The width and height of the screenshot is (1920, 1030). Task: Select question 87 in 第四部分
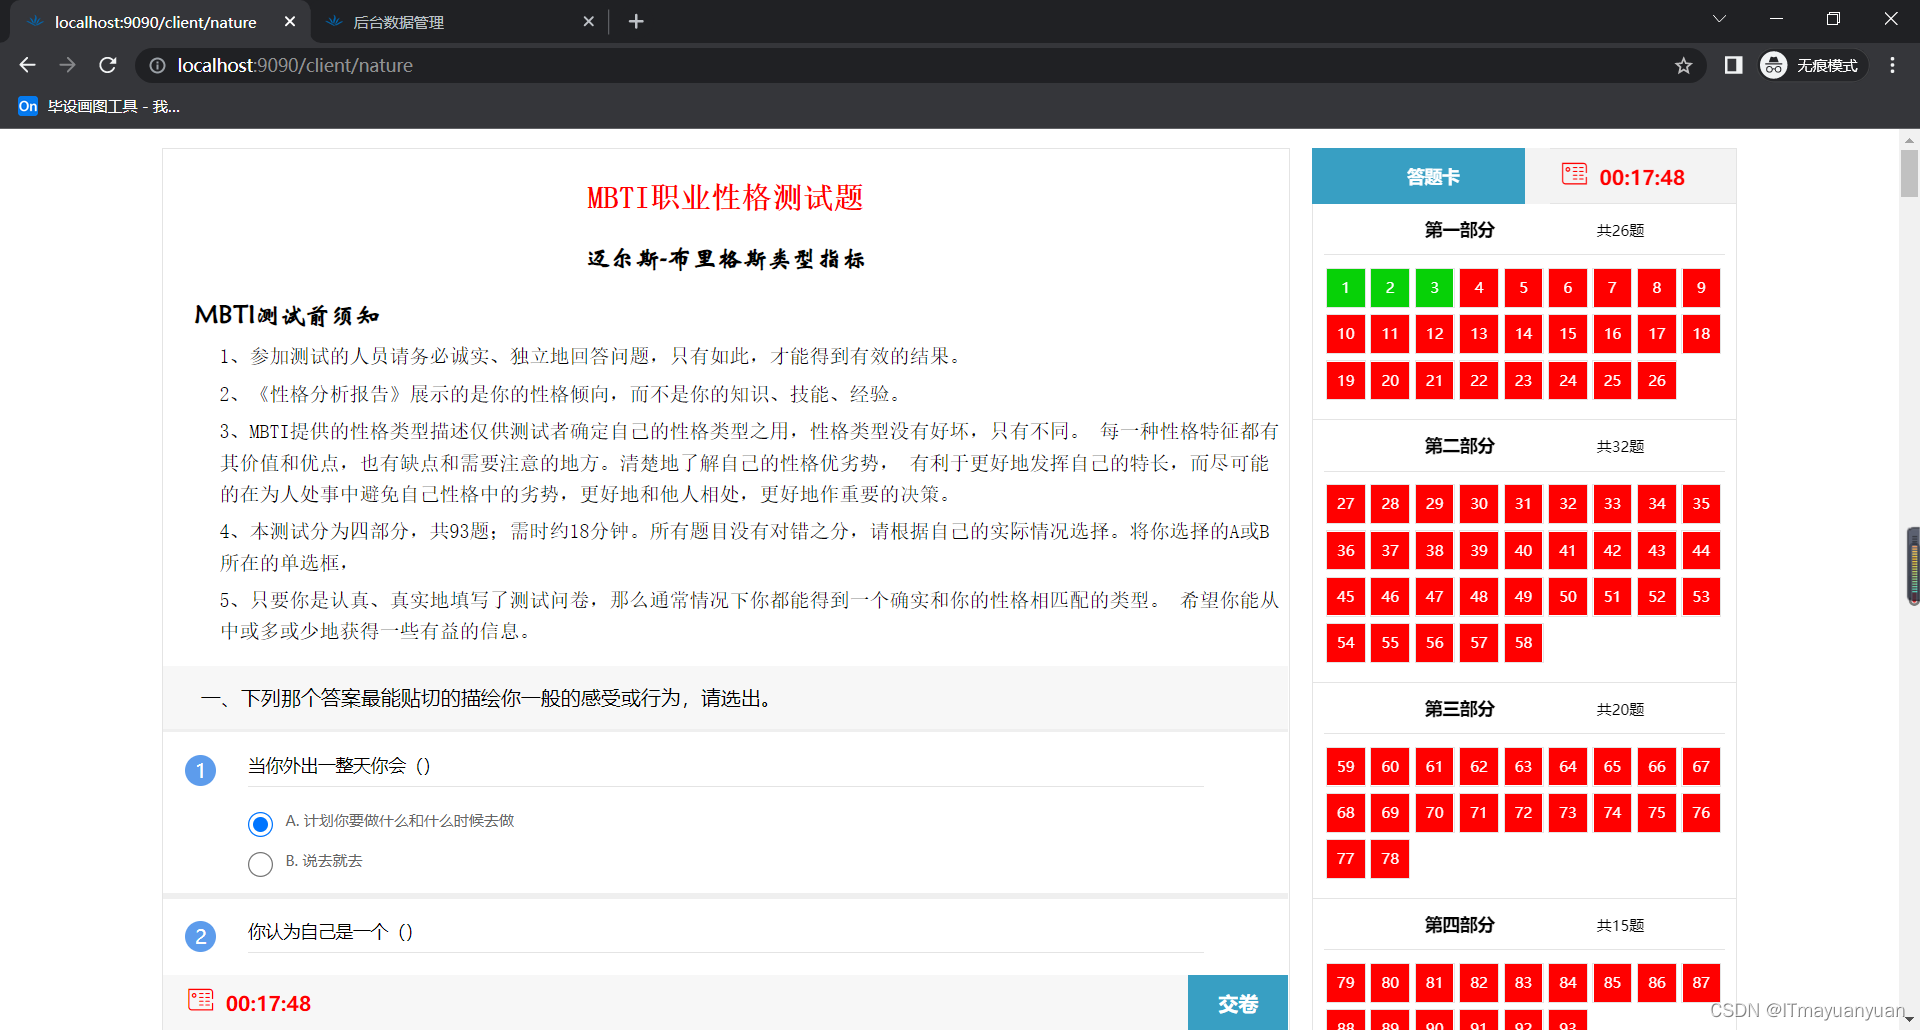[1701, 983]
